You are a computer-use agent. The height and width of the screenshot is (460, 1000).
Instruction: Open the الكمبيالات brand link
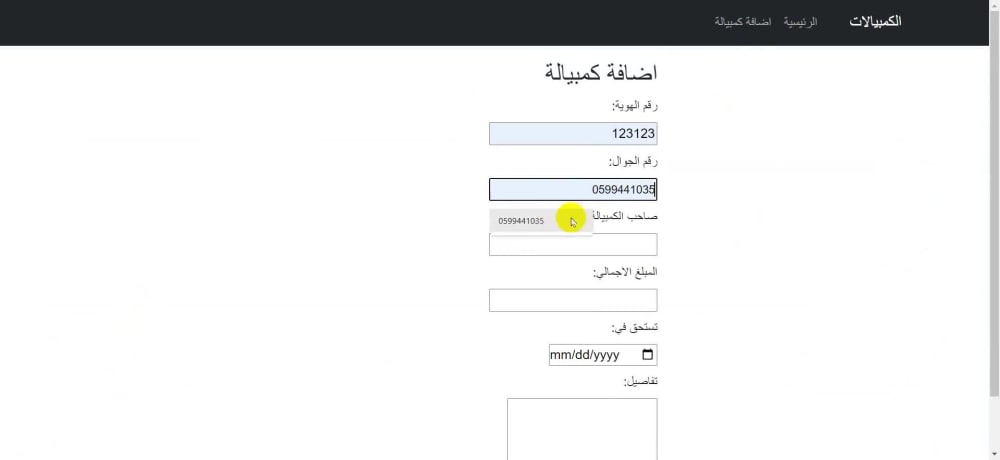pyautogui.click(x=875, y=21)
